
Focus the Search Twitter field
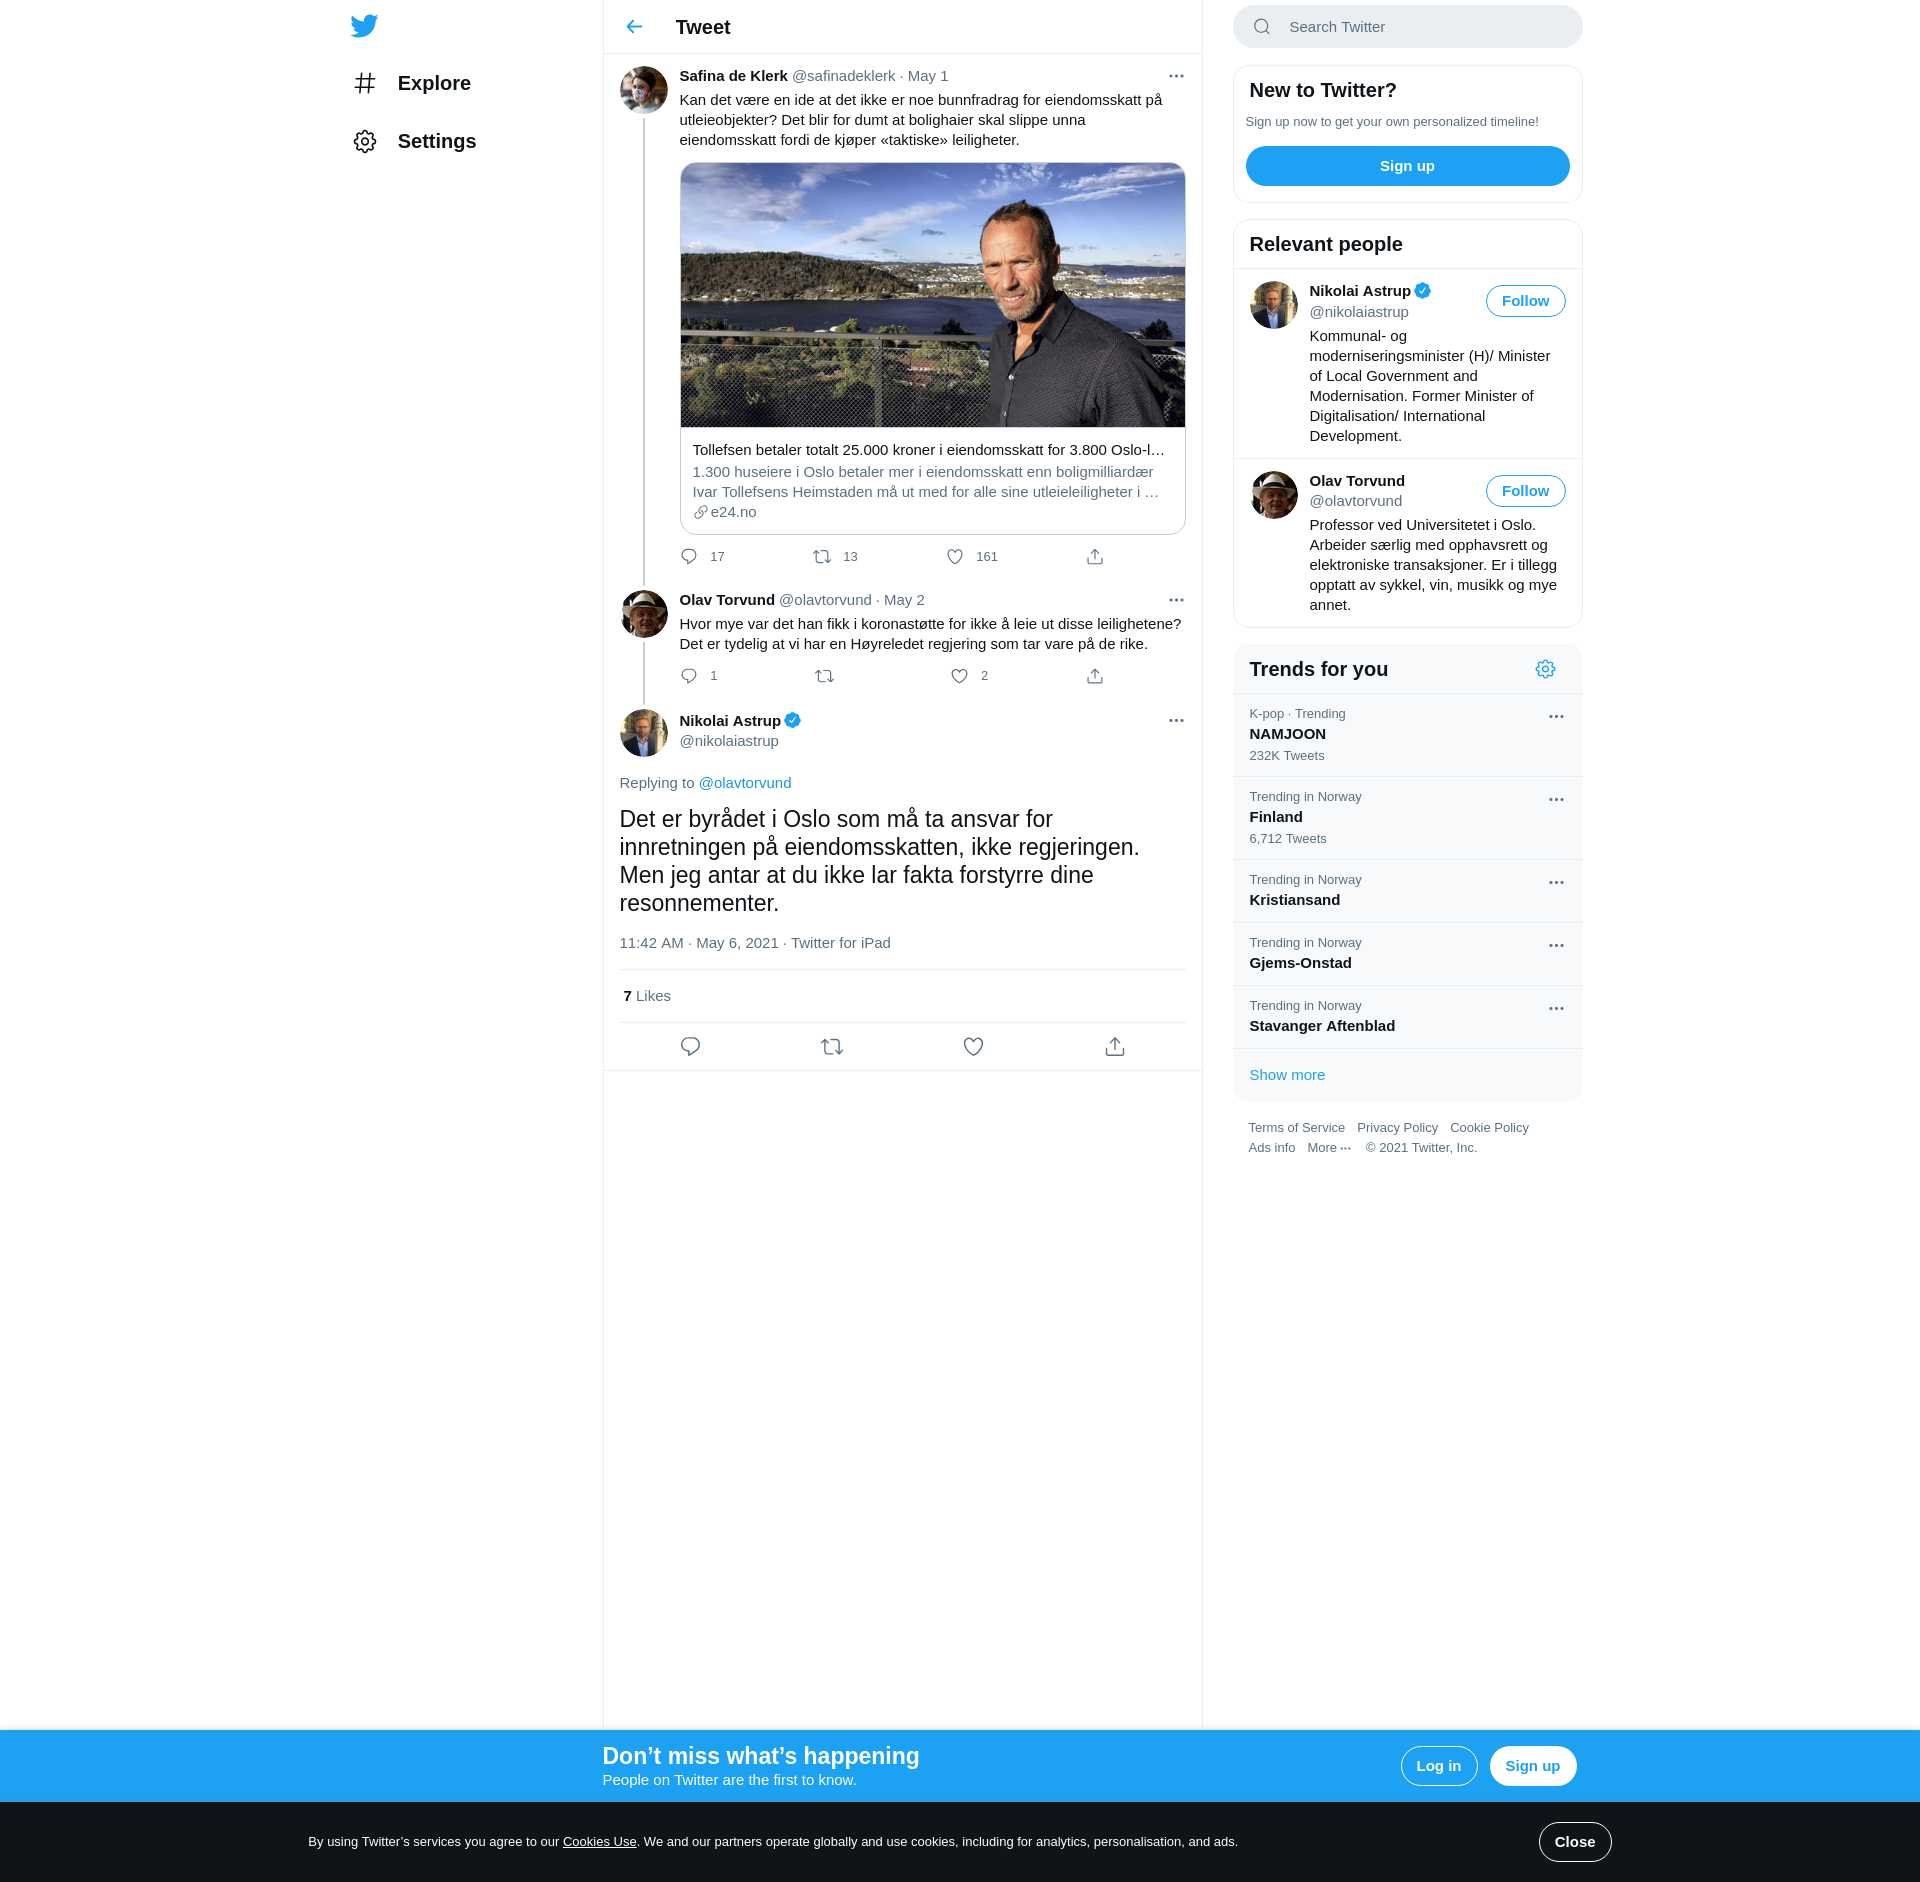tap(1407, 27)
